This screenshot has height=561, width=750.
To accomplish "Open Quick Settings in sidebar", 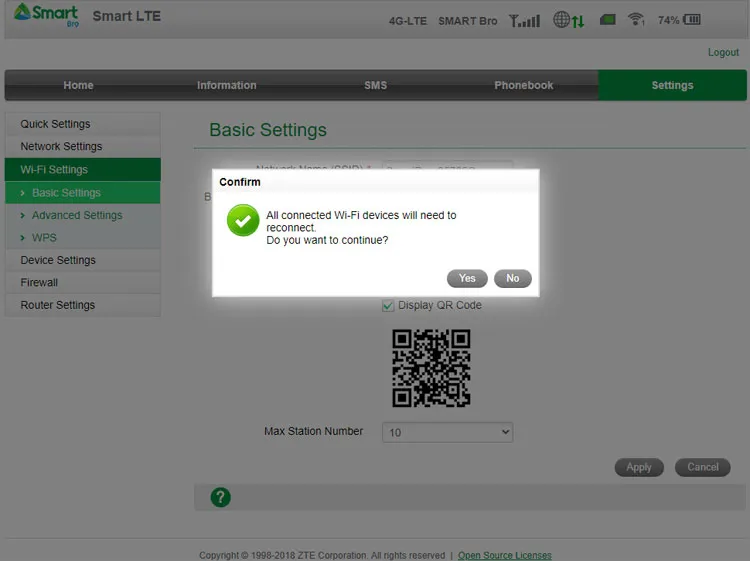I will coord(82,124).
